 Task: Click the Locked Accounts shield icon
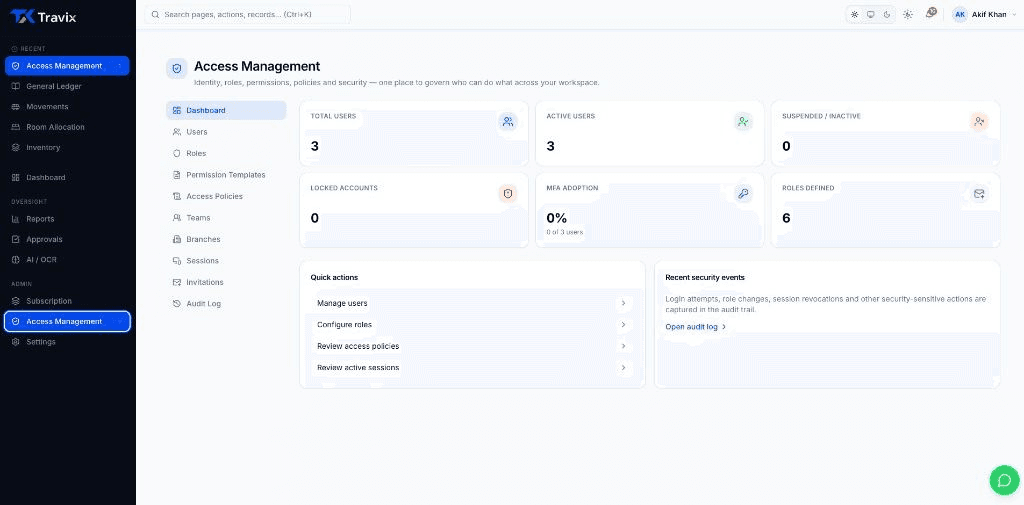coord(508,193)
